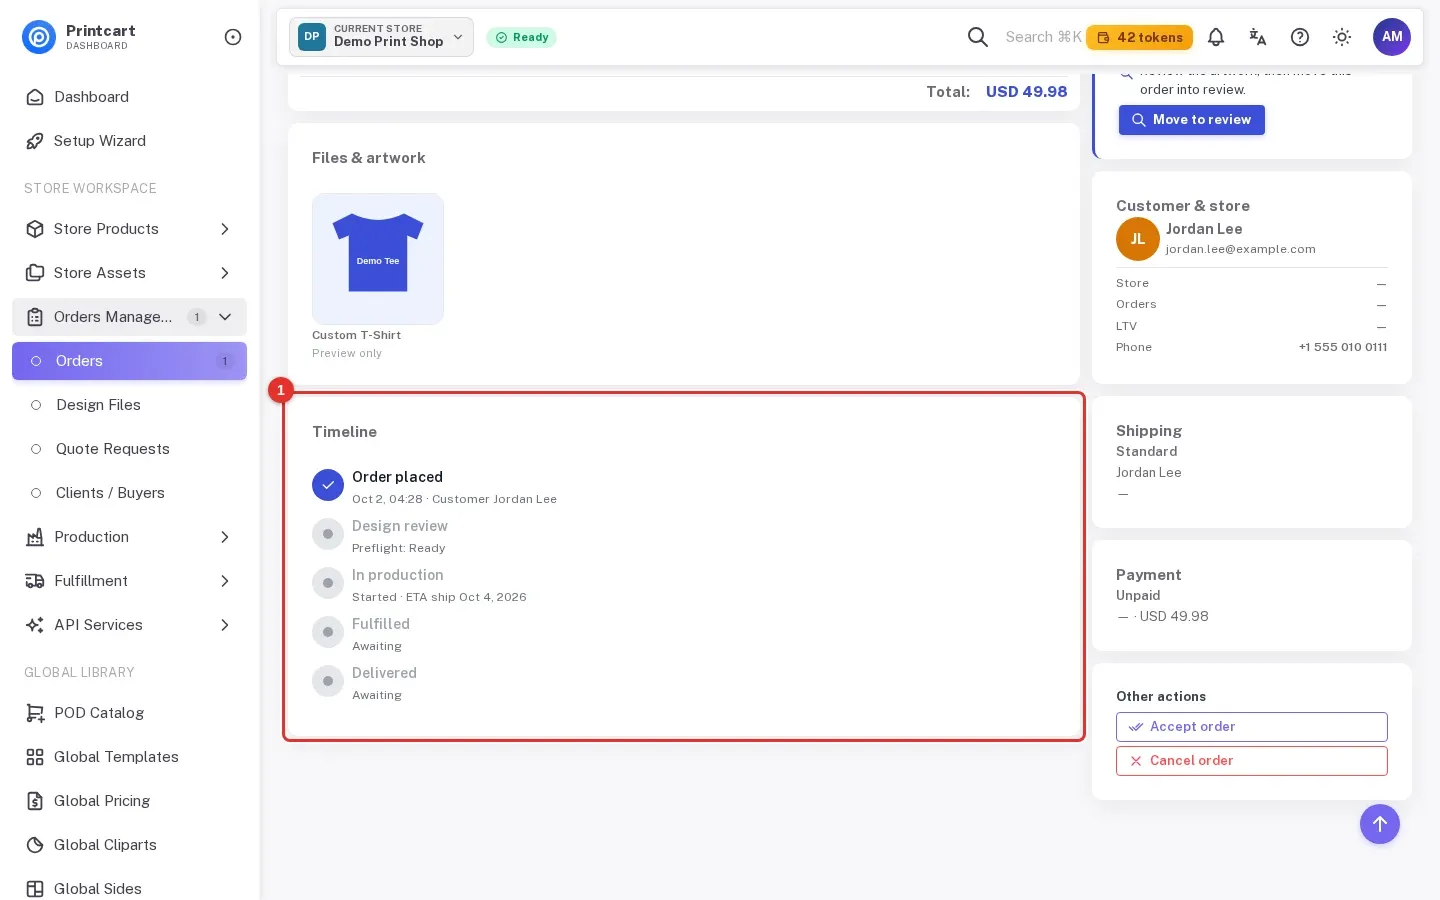The image size is (1440, 900).
Task: Click the Order placed checkmark marker
Action: point(328,485)
